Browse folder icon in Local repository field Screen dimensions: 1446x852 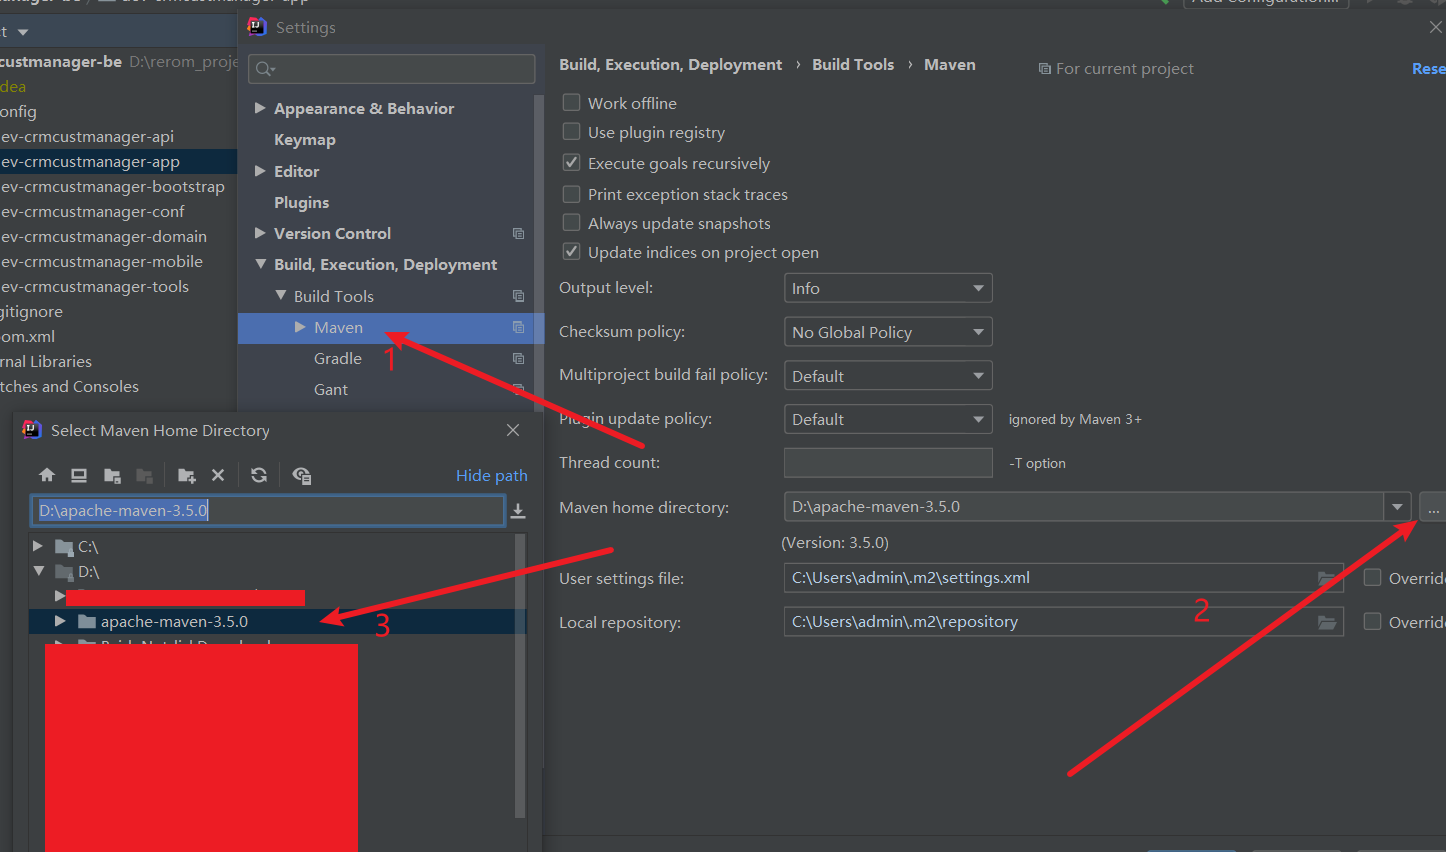pyautogui.click(x=1327, y=622)
